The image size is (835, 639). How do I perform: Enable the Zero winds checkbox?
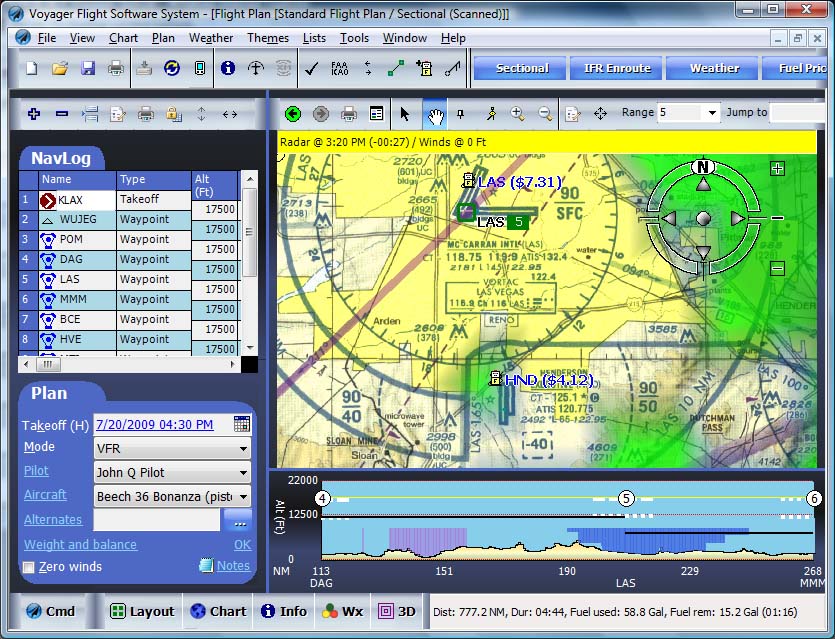tap(29, 568)
